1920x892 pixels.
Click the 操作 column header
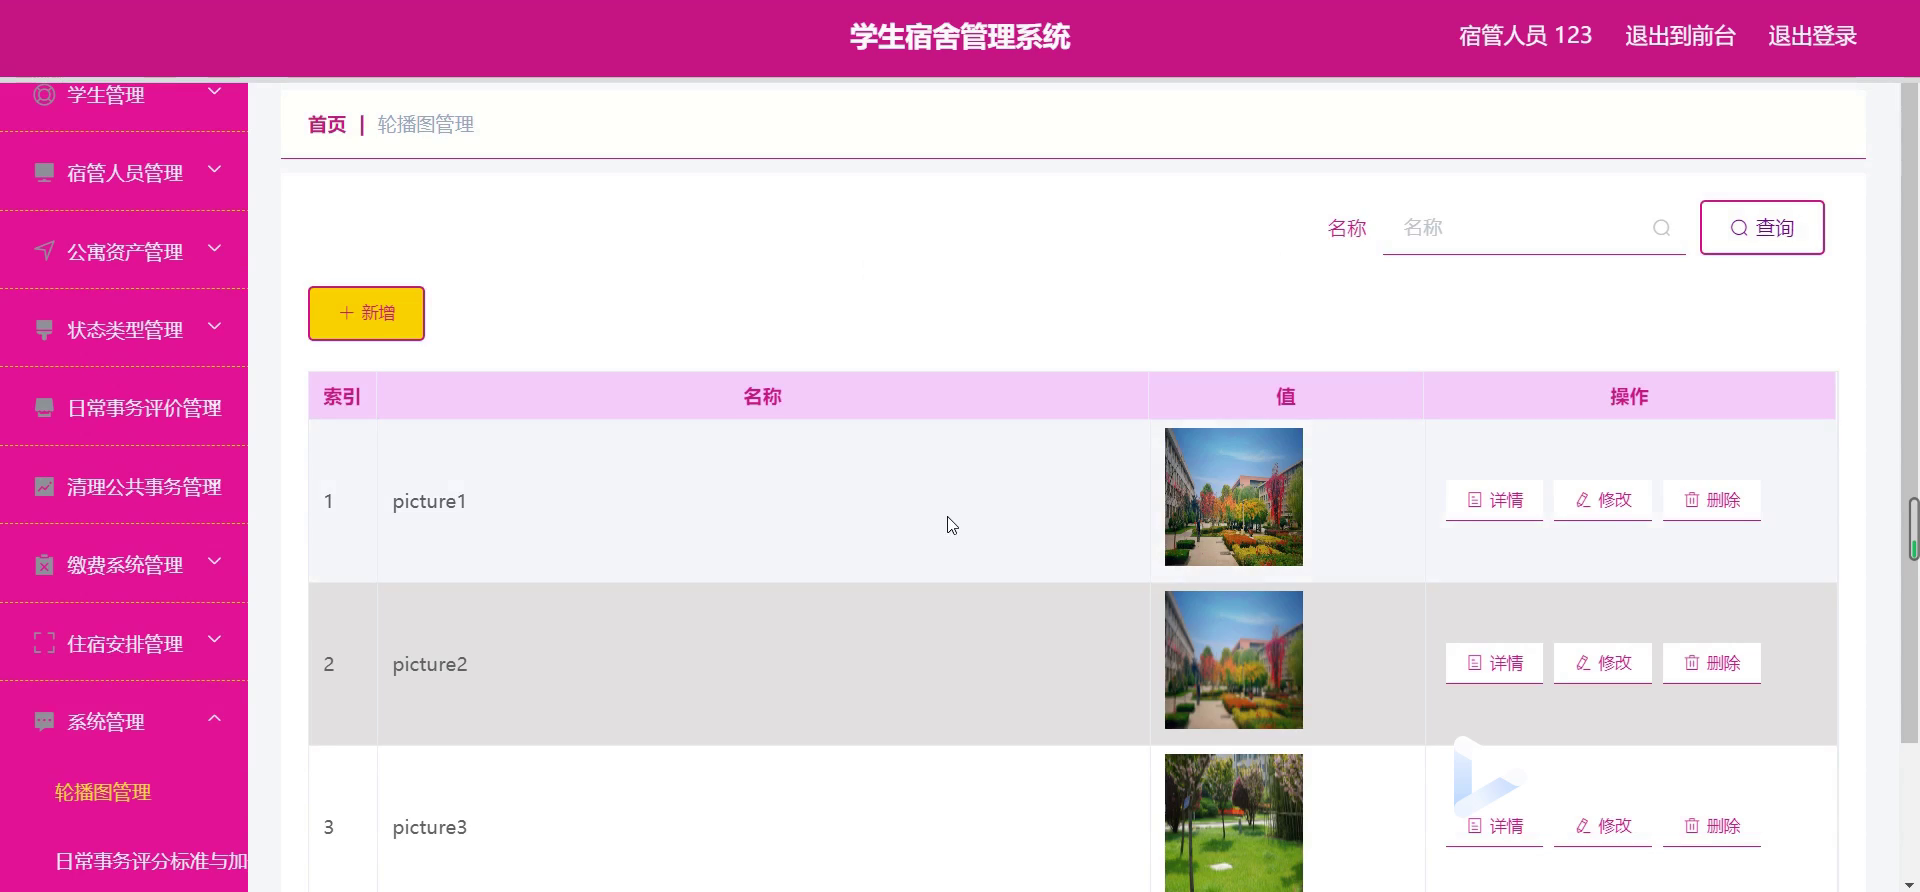pyautogui.click(x=1630, y=396)
